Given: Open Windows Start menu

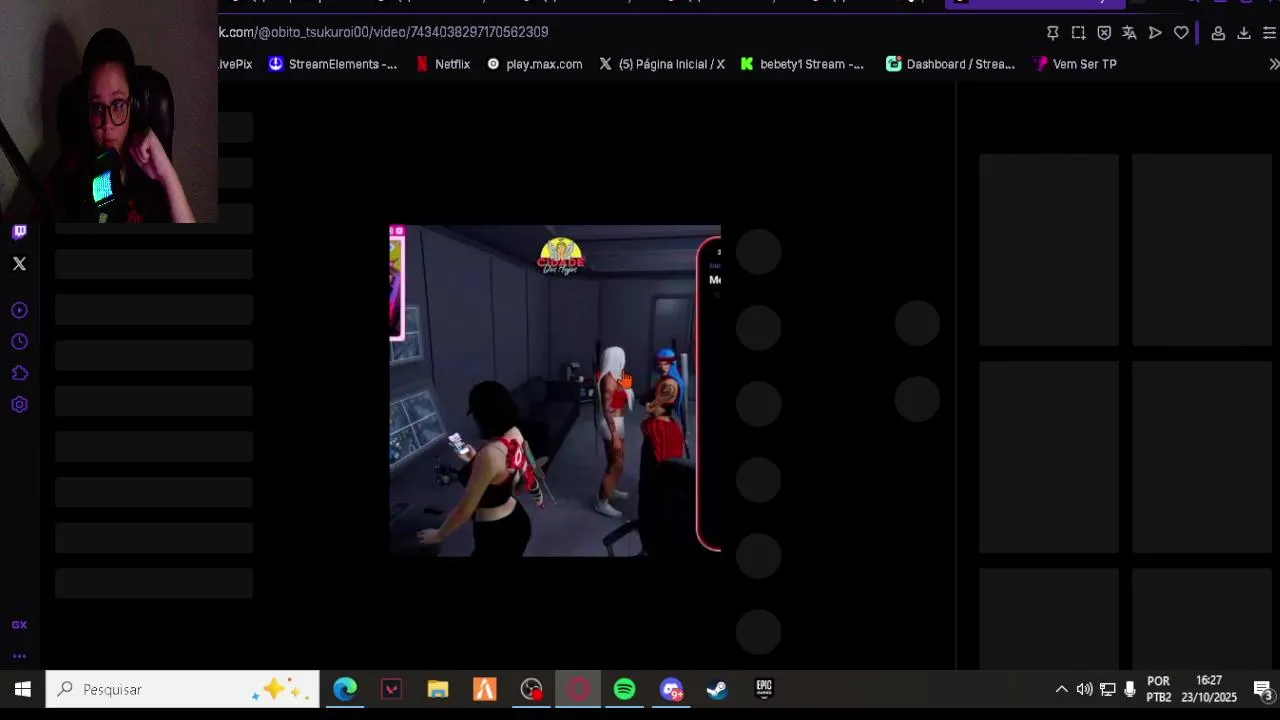Looking at the screenshot, I should click(22, 689).
